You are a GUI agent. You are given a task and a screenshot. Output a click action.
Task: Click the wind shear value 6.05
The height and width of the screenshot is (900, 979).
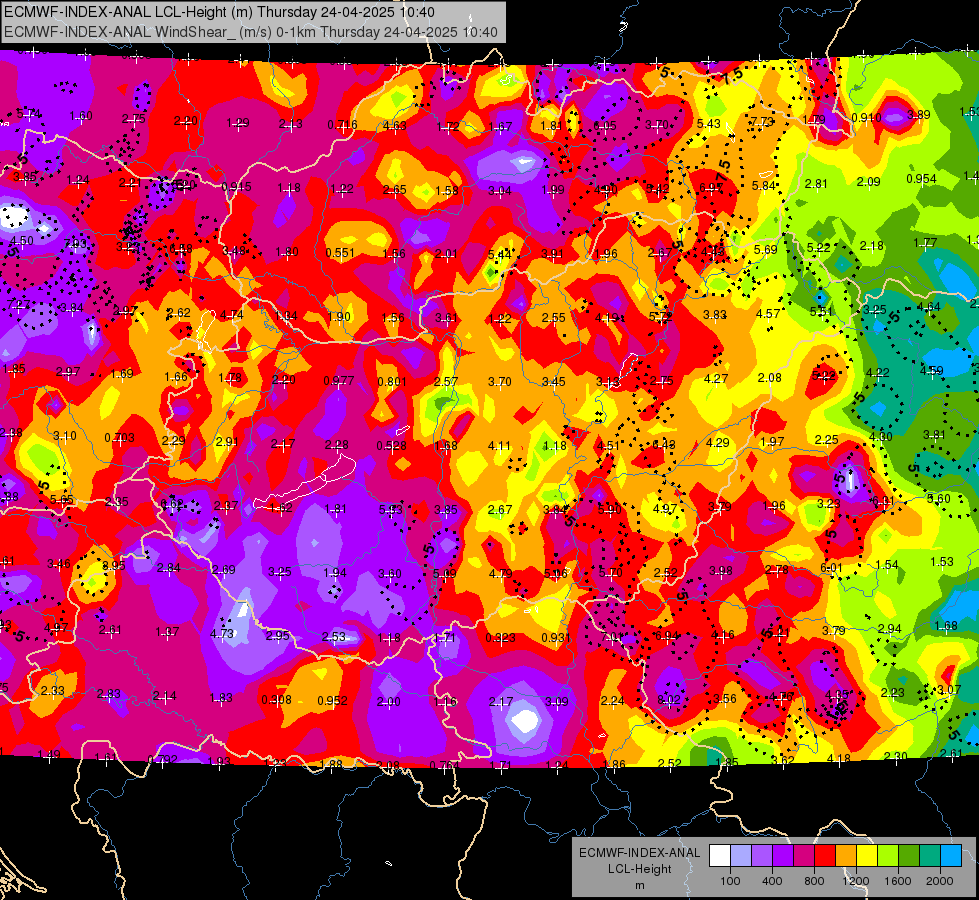[x=605, y=126]
